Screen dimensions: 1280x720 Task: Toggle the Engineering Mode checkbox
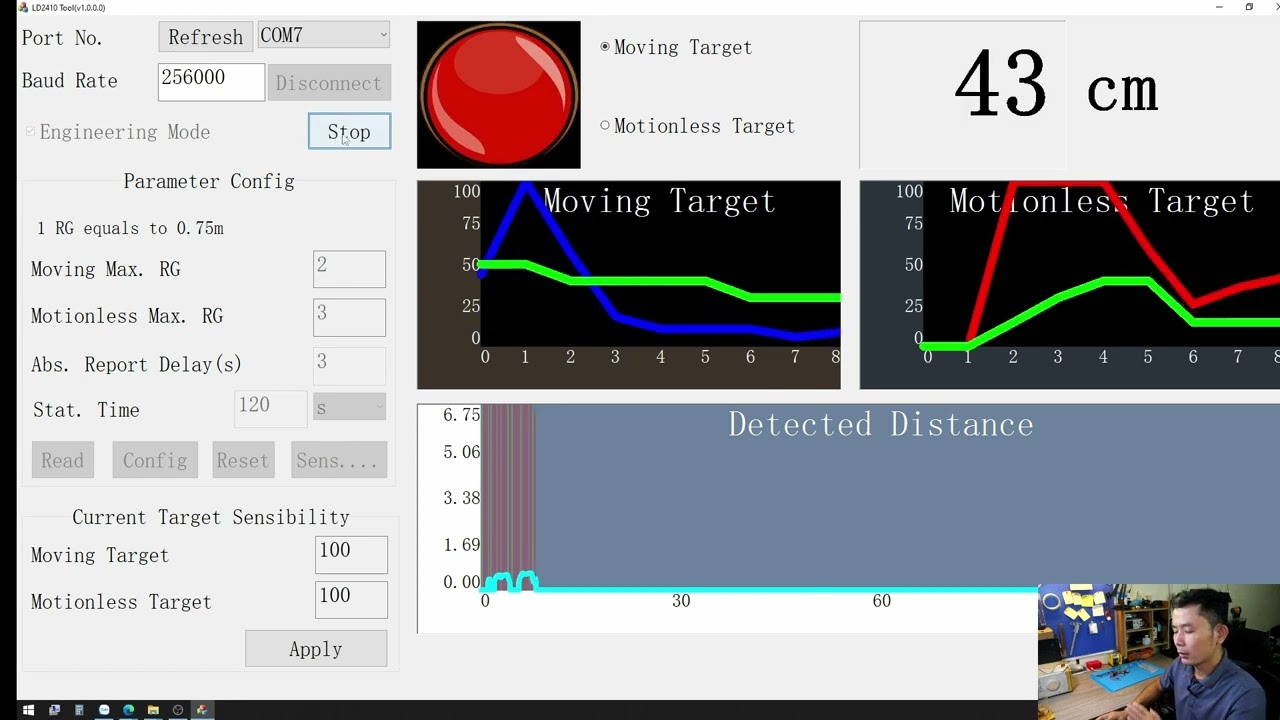point(30,132)
